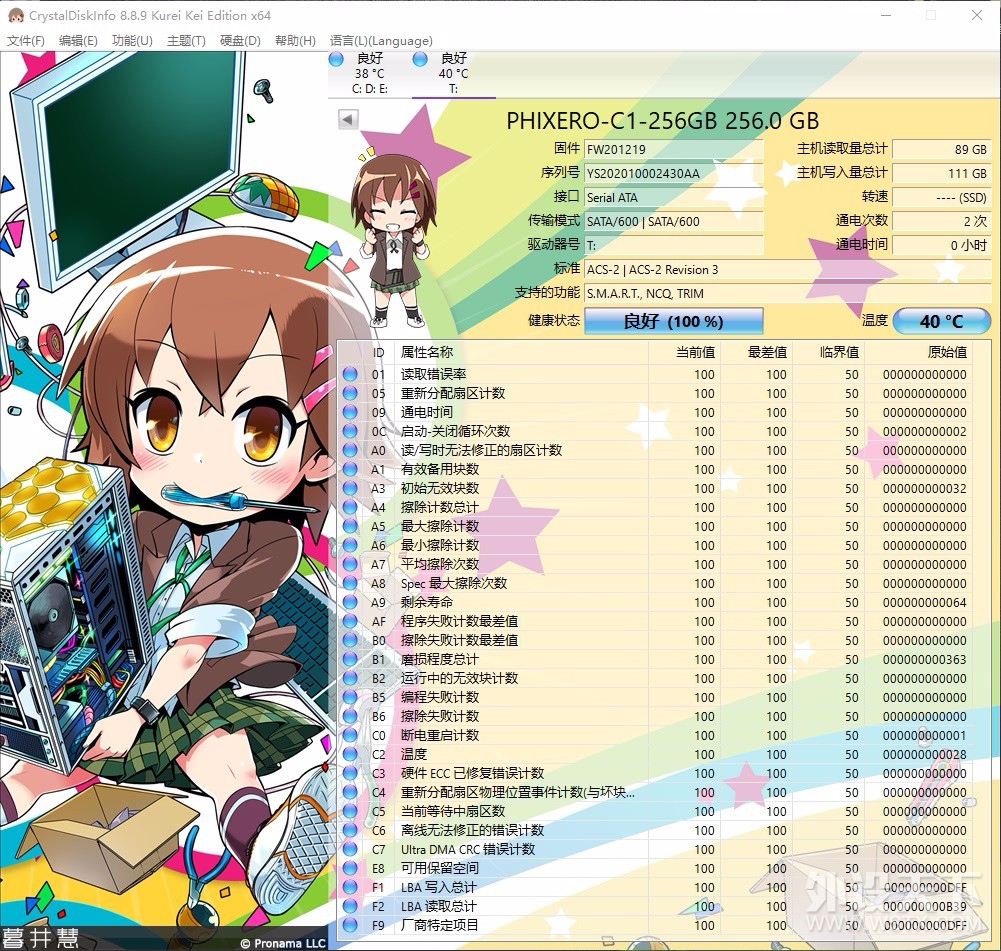Click status icon for C3 硬件 ECC 已修复错误计数

pyautogui.click(x=350, y=773)
